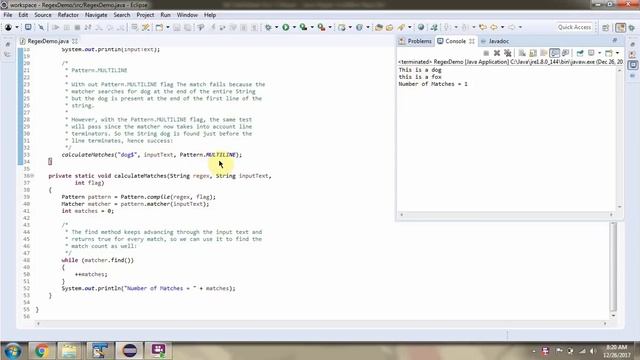Viewport: 640px width, 360px height.
Task: Click the Open Type icon
Action: [x=379, y=27]
